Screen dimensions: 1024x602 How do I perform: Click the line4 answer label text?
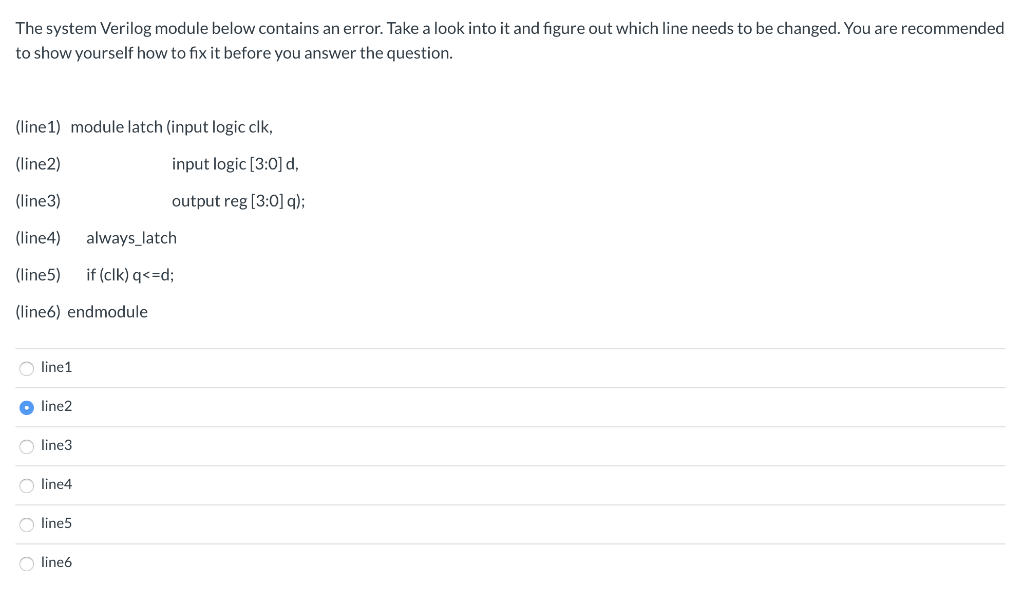56,484
